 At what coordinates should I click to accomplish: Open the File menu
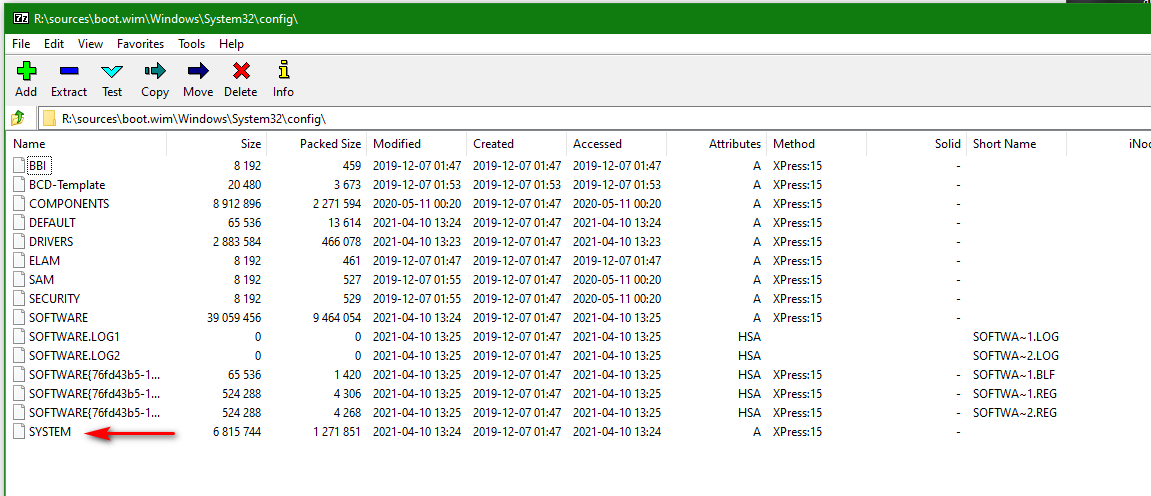21,44
